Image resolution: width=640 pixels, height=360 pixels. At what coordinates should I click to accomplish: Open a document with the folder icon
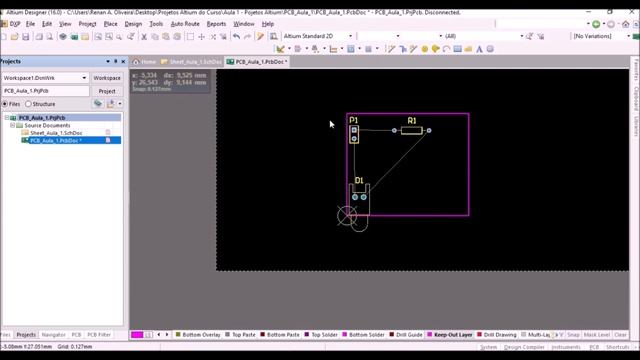click(x=14, y=37)
